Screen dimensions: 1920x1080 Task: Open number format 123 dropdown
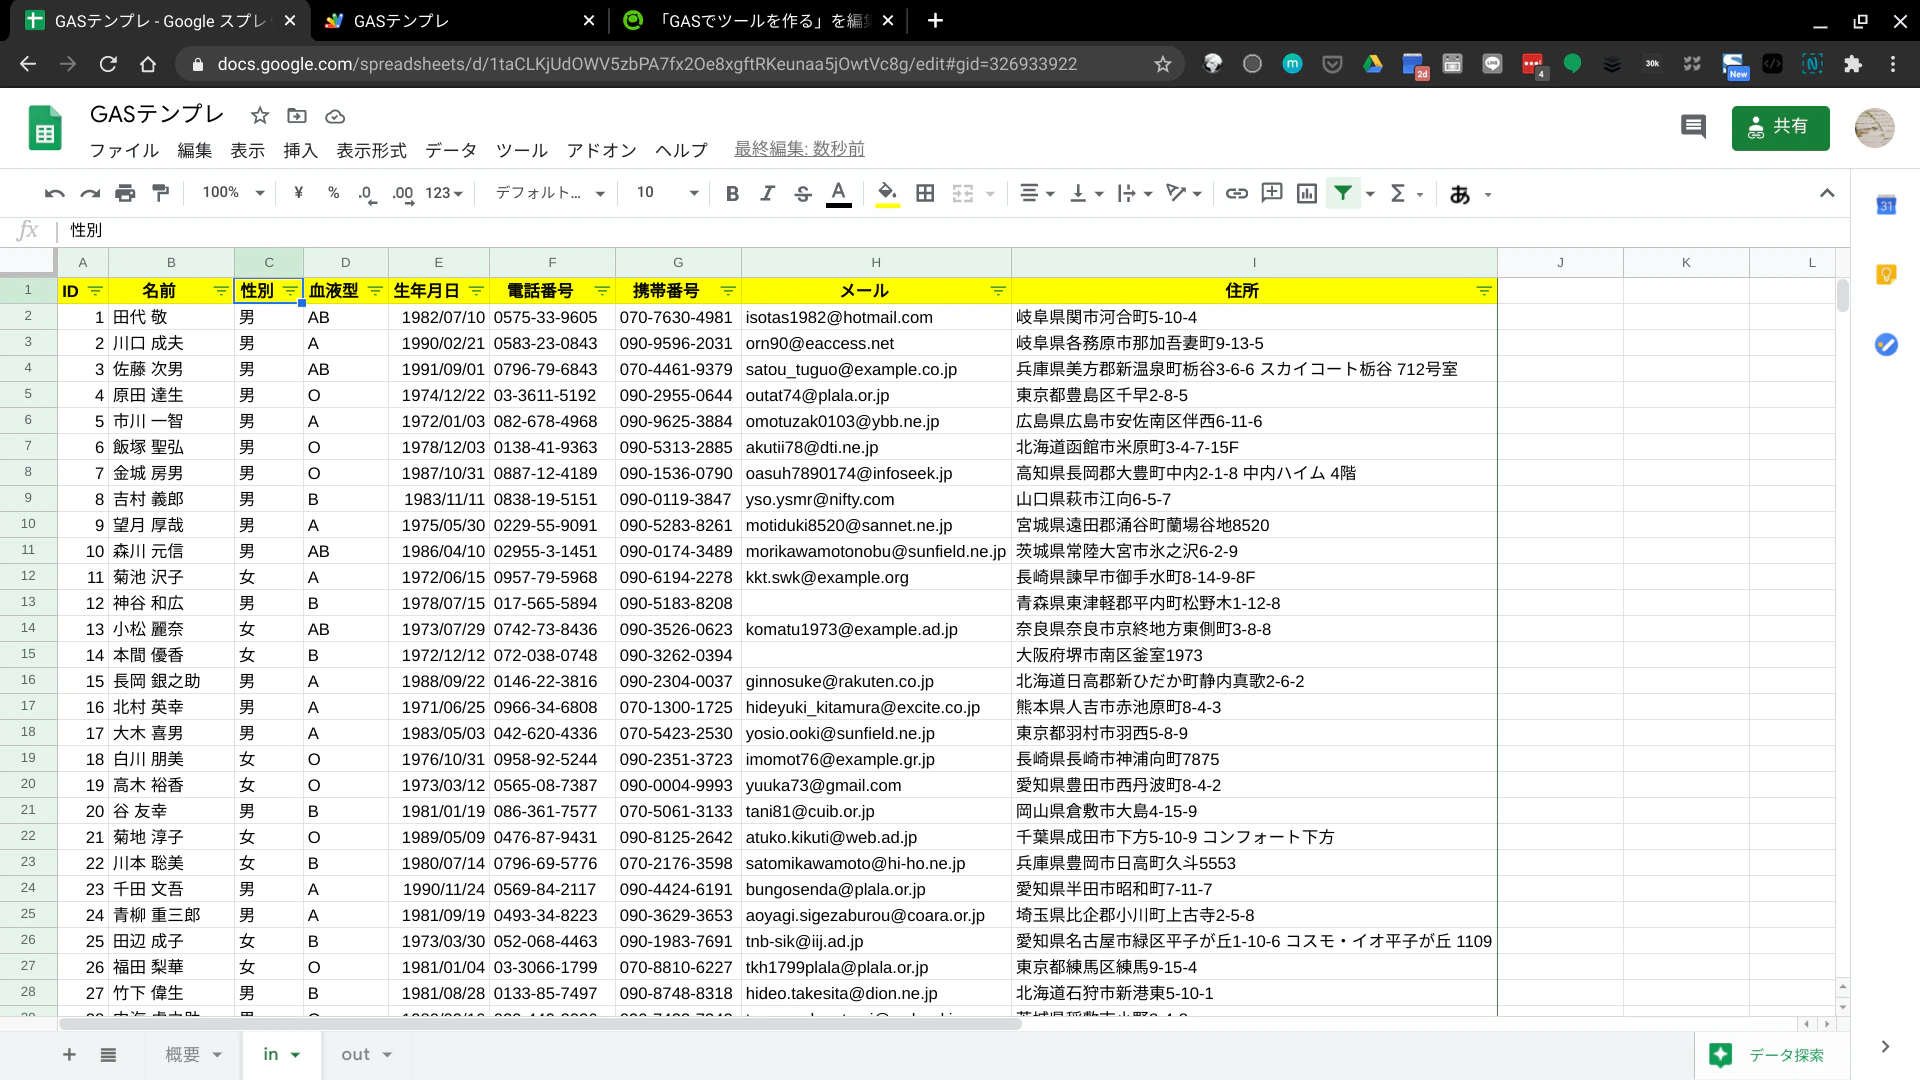pos(444,193)
